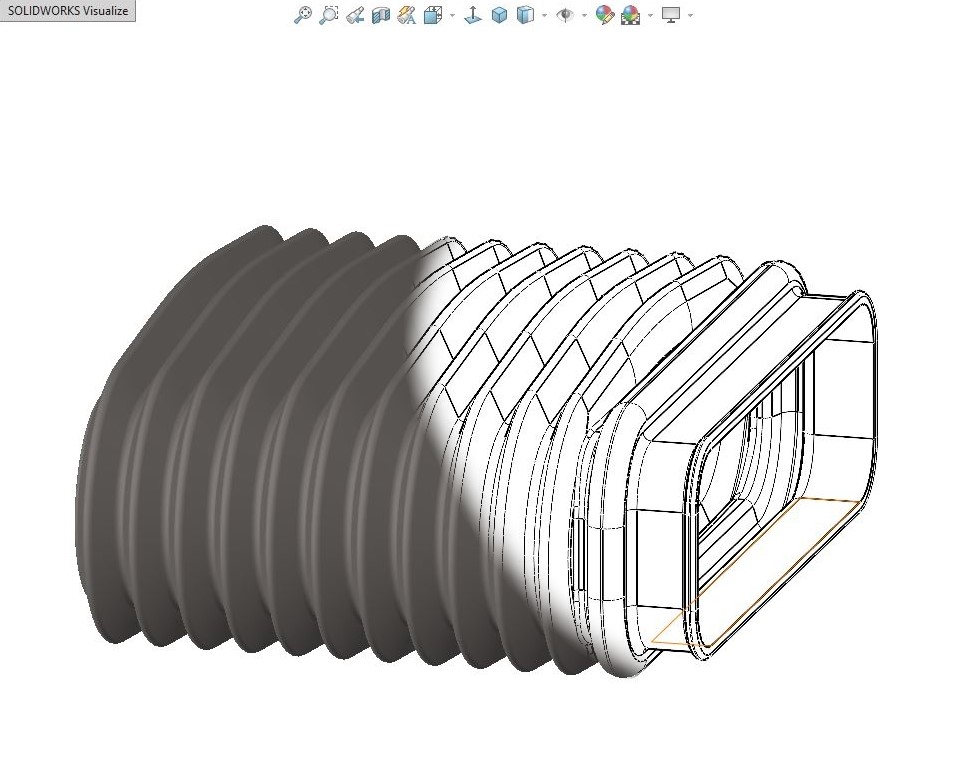The width and height of the screenshot is (959, 775).
Task: Toggle the Hide/Show Items eye icon
Action: click(x=565, y=15)
